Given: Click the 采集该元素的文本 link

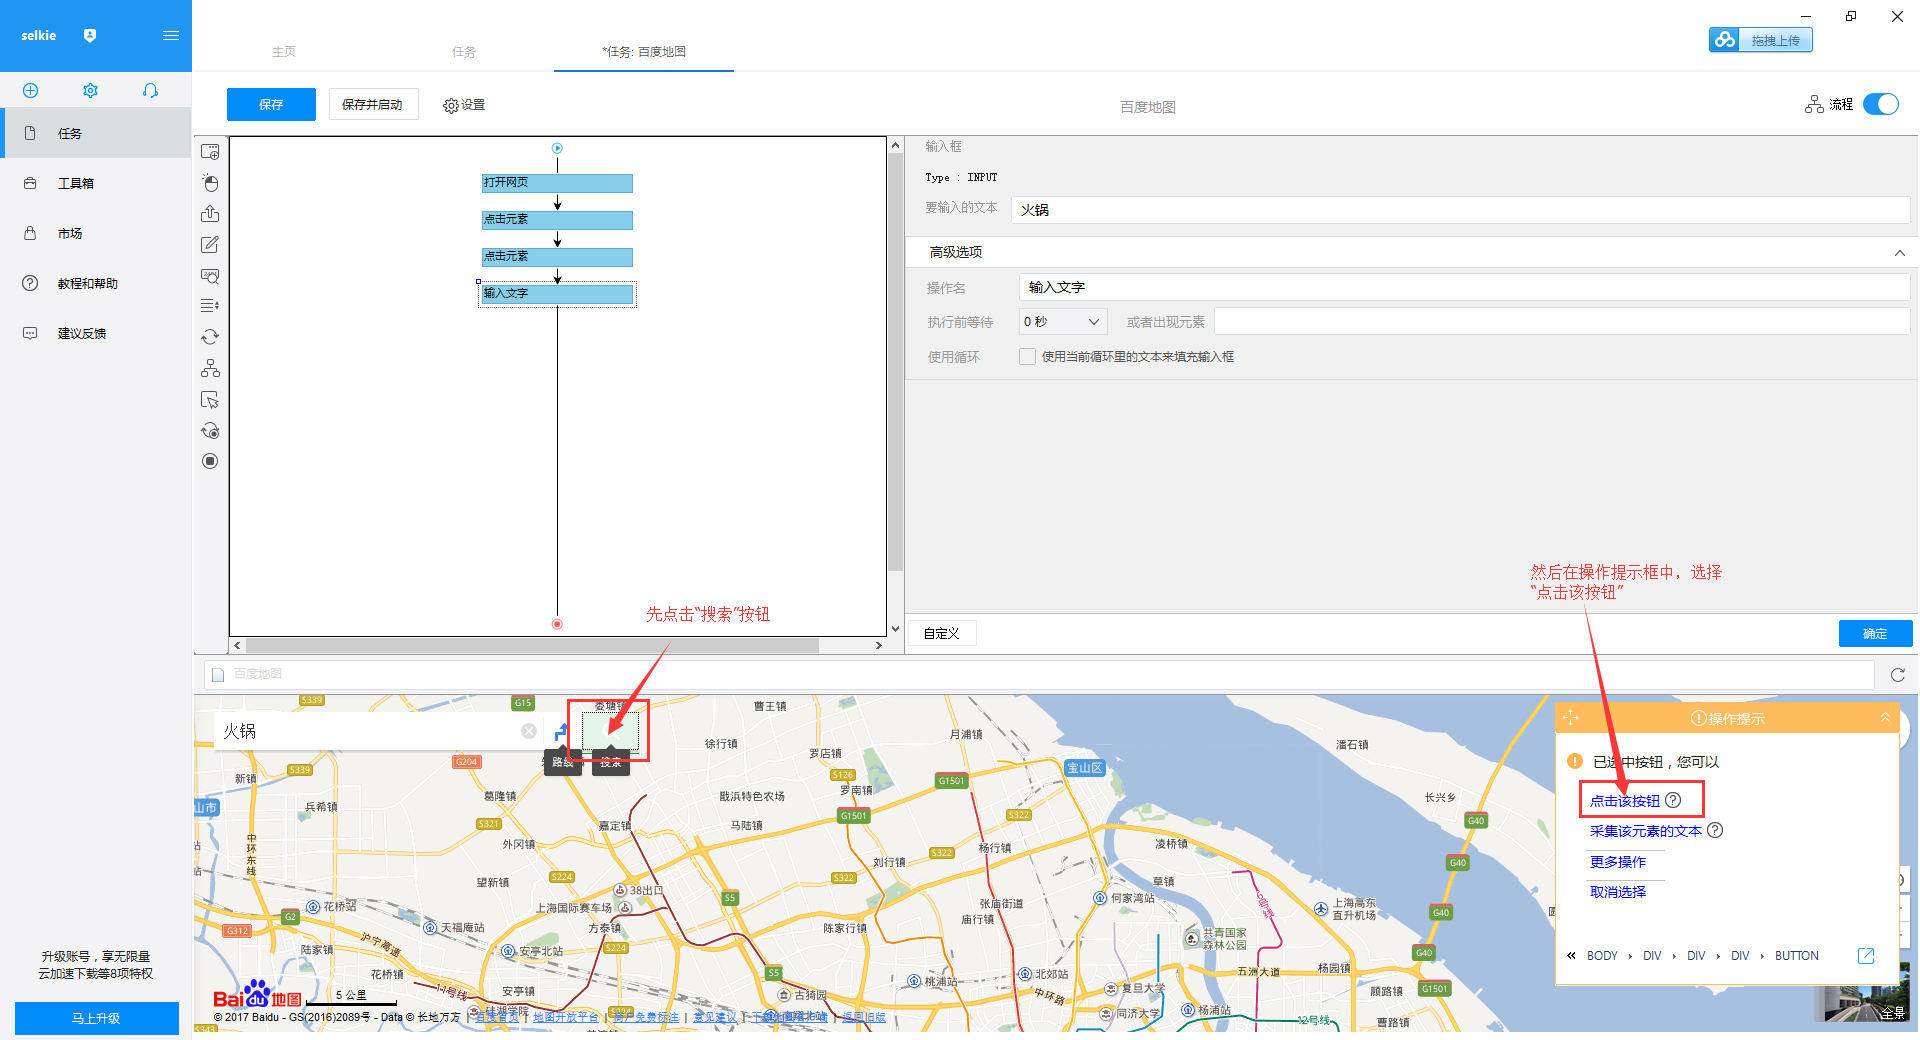Looking at the screenshot, I should click(x=1646, y=831).
